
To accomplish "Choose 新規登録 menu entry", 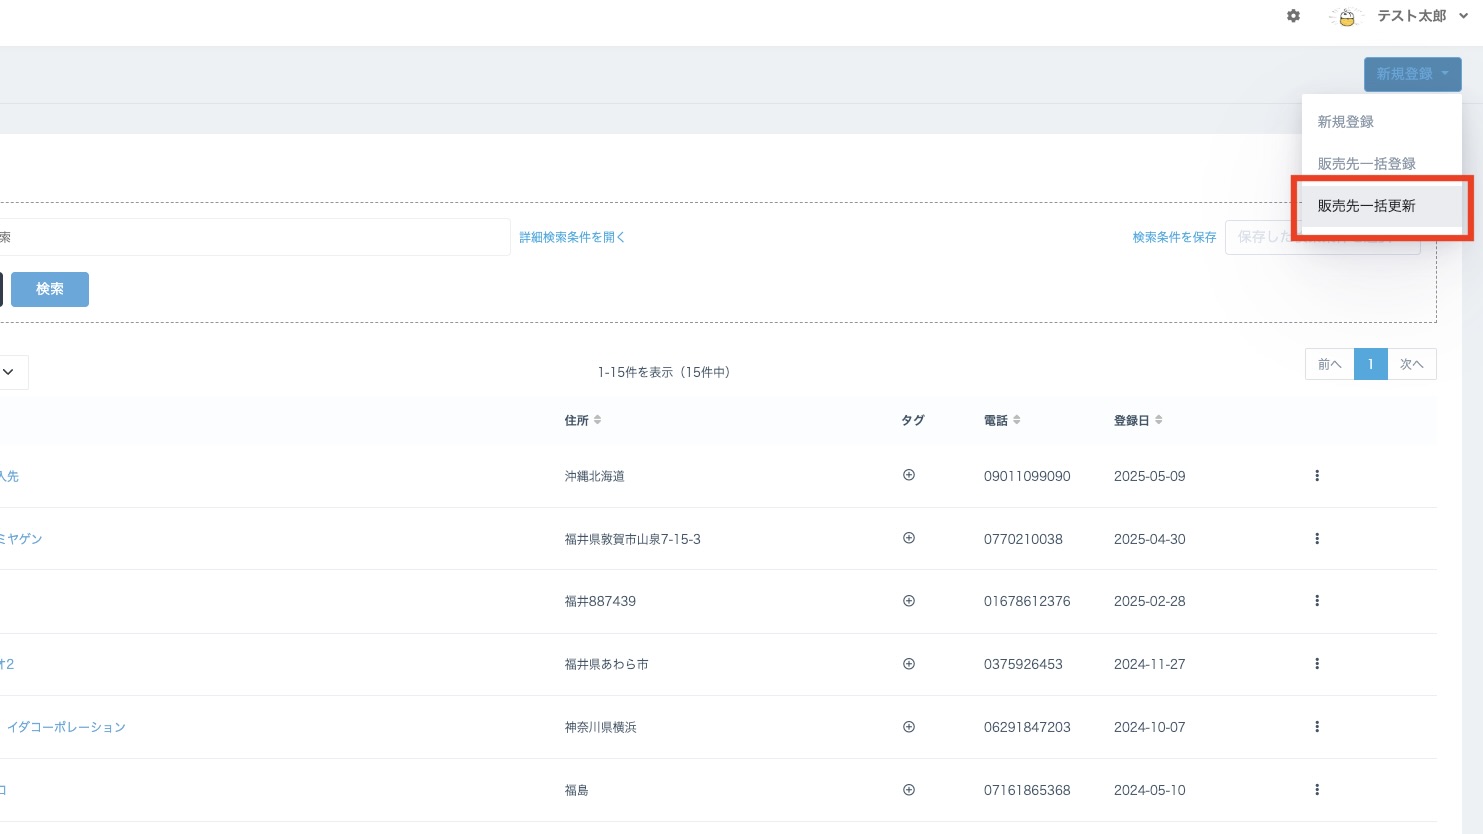I will [x=1345, y=122].
